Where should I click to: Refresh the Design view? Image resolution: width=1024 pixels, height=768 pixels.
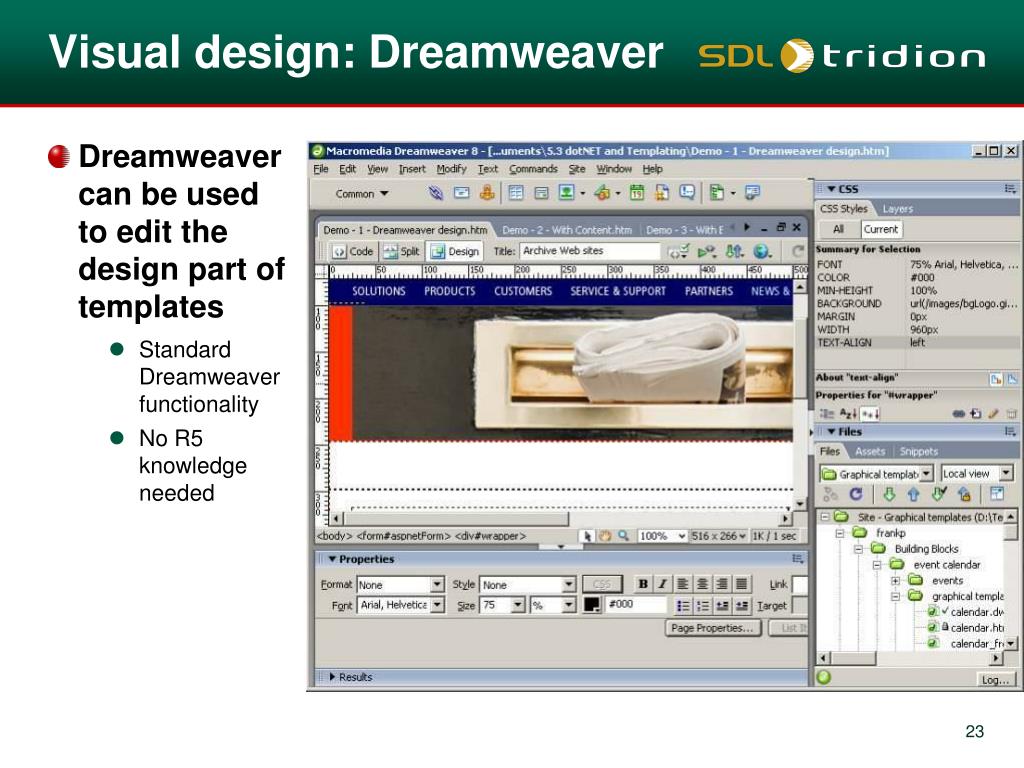(797, 251)
